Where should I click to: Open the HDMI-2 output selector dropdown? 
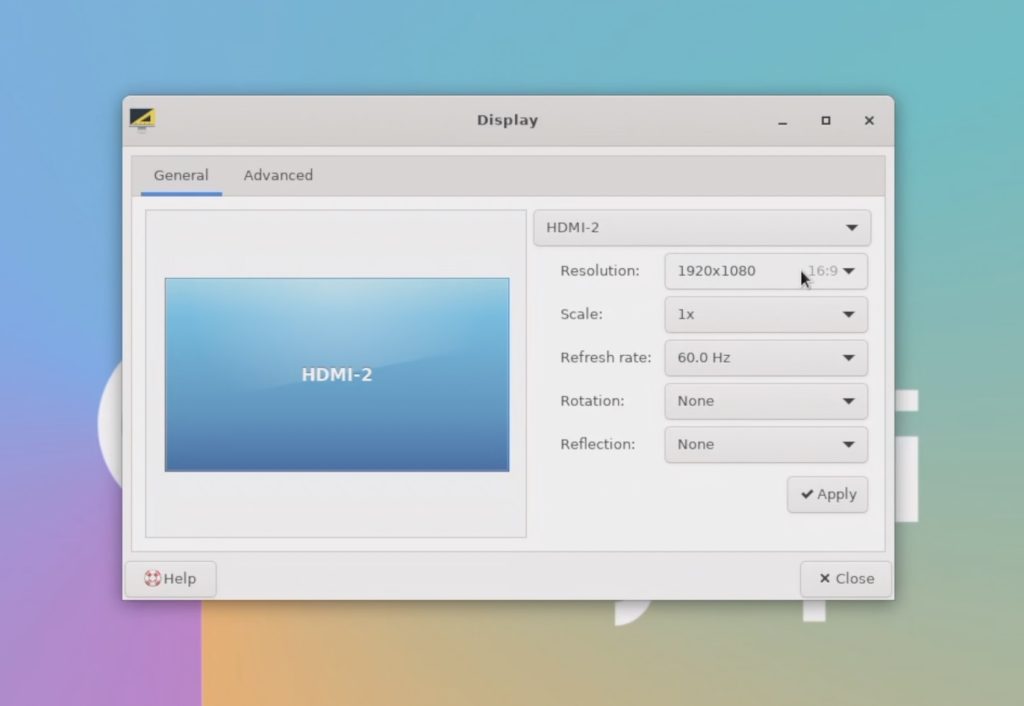(702, 227)
